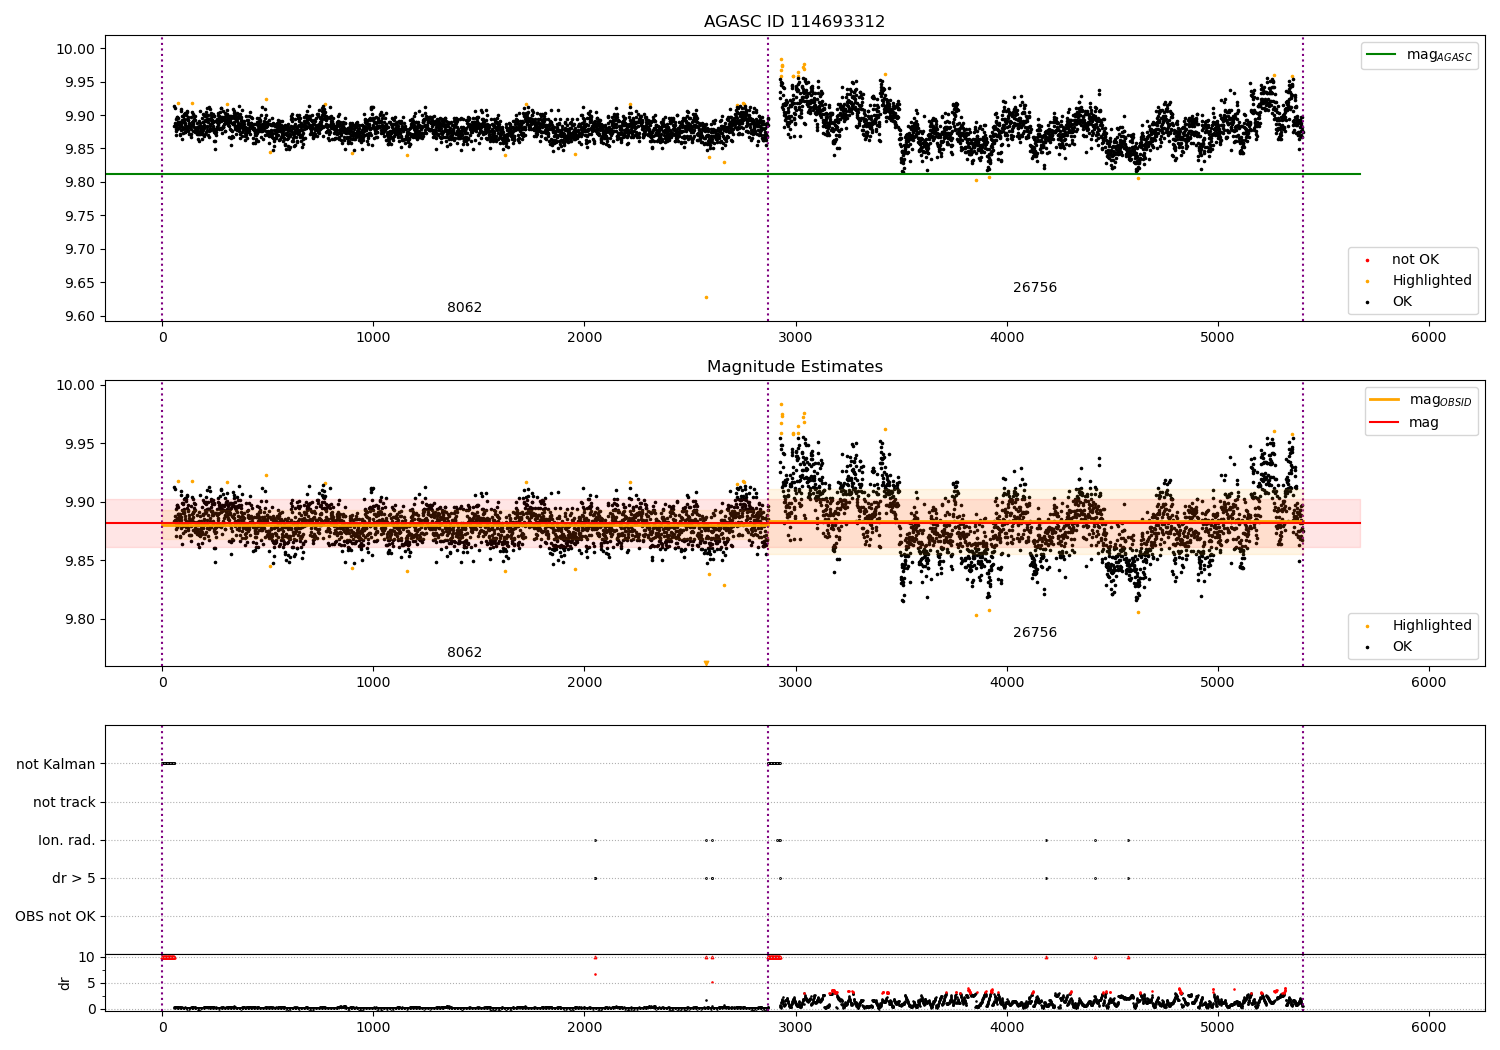Click the 'dr' axis label

[65, 983]
